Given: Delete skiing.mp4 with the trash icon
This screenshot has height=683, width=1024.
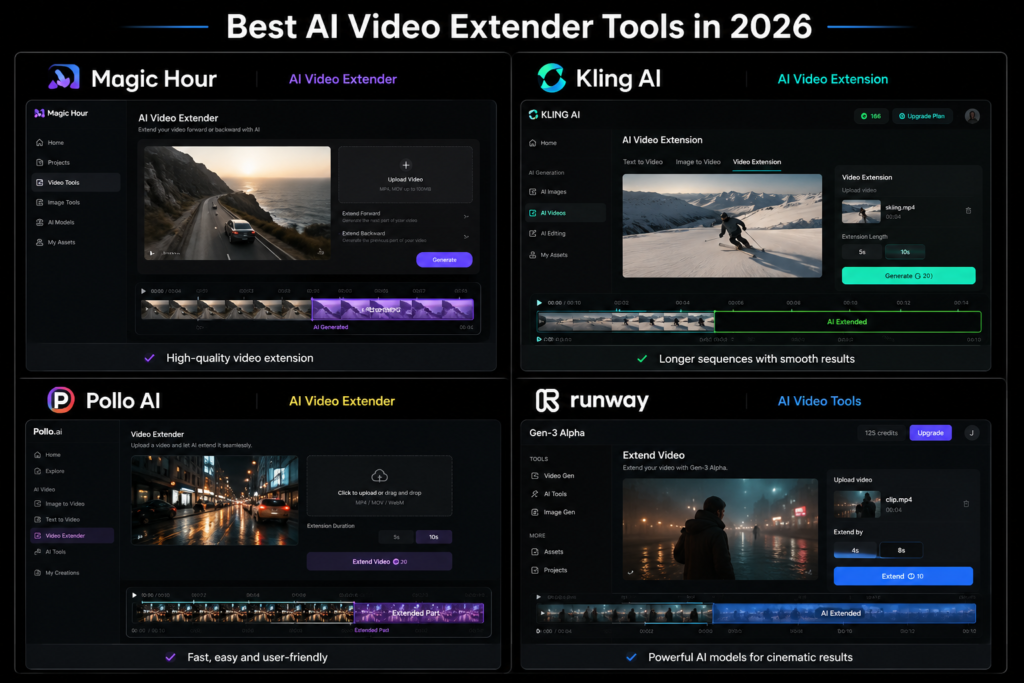Looking at the screenshot, I should [968, 210].
